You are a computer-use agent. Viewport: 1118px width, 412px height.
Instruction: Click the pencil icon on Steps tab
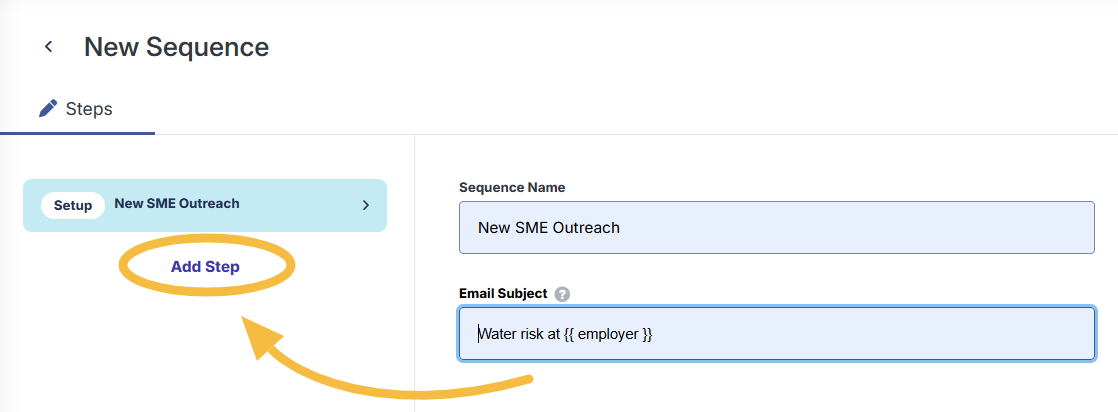[48, 108]
